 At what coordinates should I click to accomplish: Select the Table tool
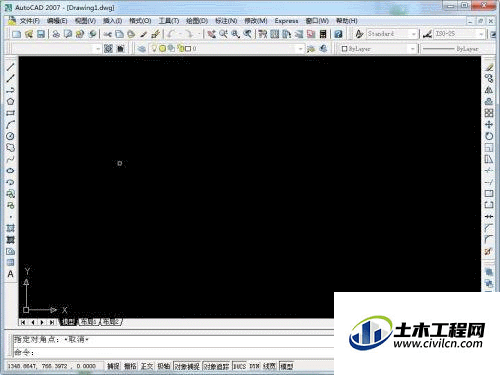tap(10, 263)
